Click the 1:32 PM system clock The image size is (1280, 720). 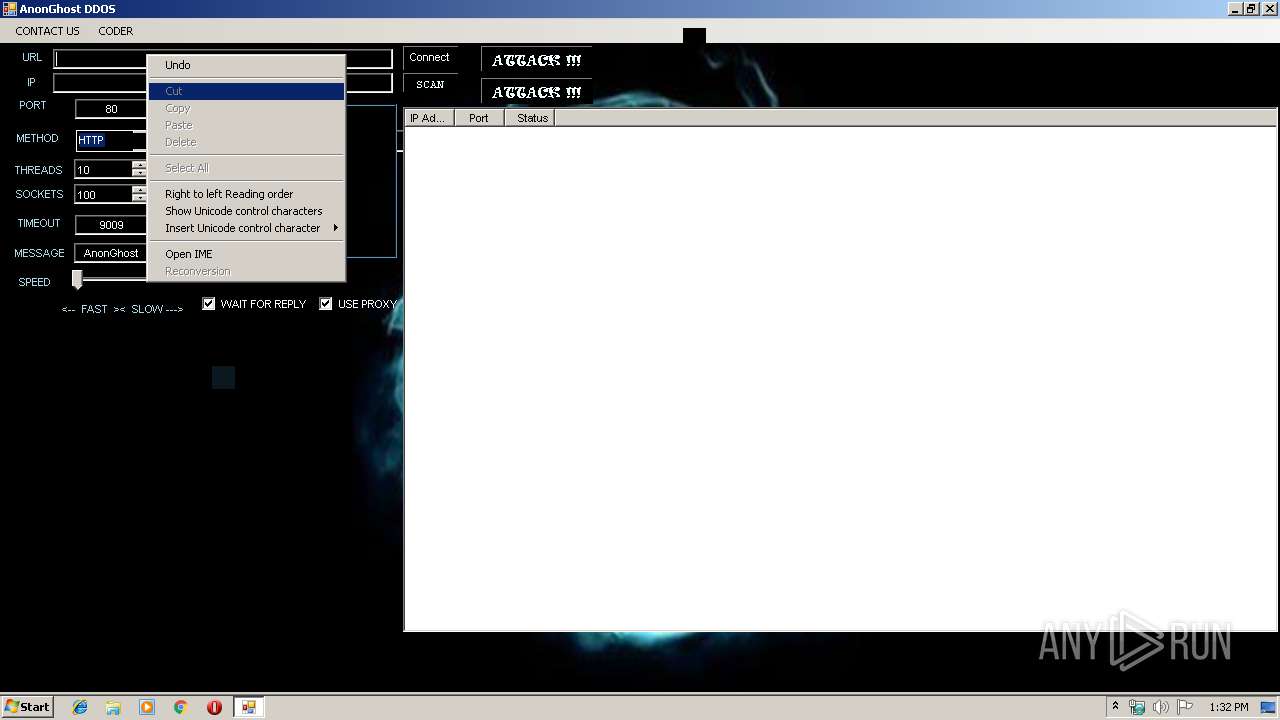1228,707
